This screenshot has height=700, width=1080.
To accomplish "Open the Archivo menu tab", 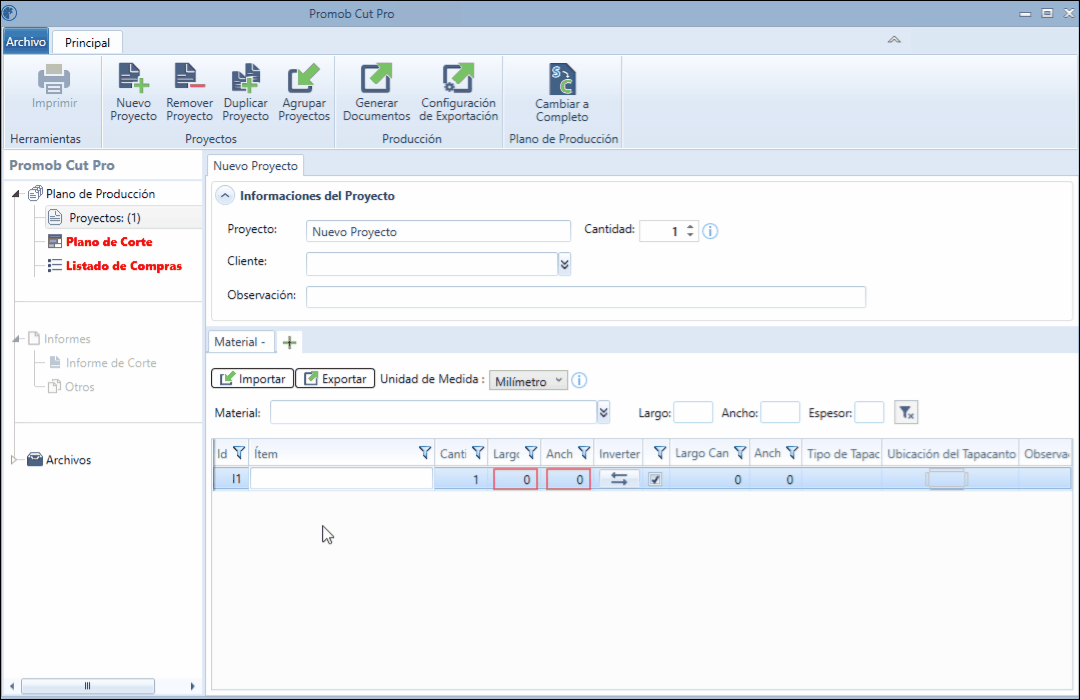I will (26, 42).
